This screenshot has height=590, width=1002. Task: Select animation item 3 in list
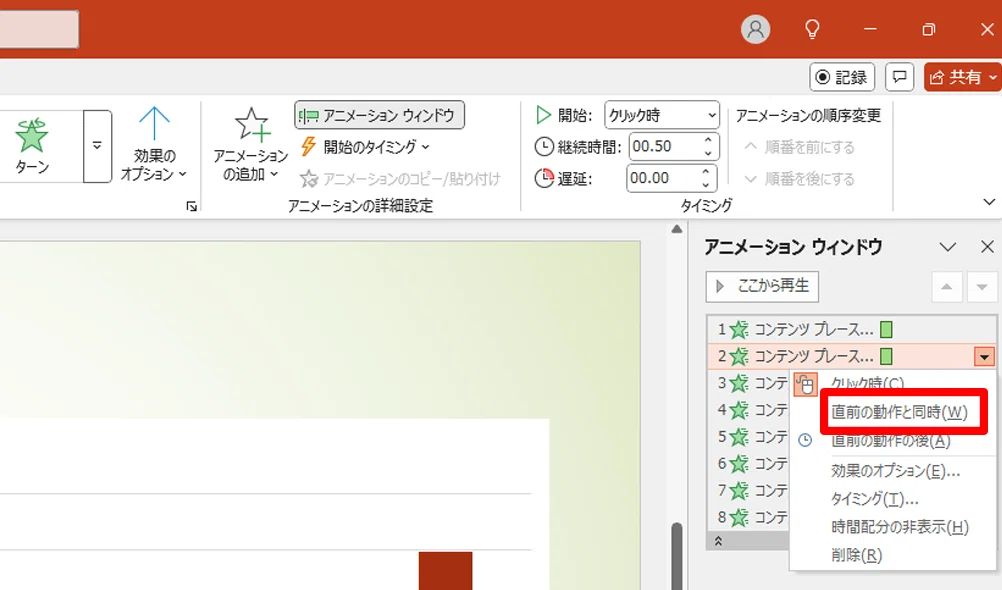click(x=749, y=383)
